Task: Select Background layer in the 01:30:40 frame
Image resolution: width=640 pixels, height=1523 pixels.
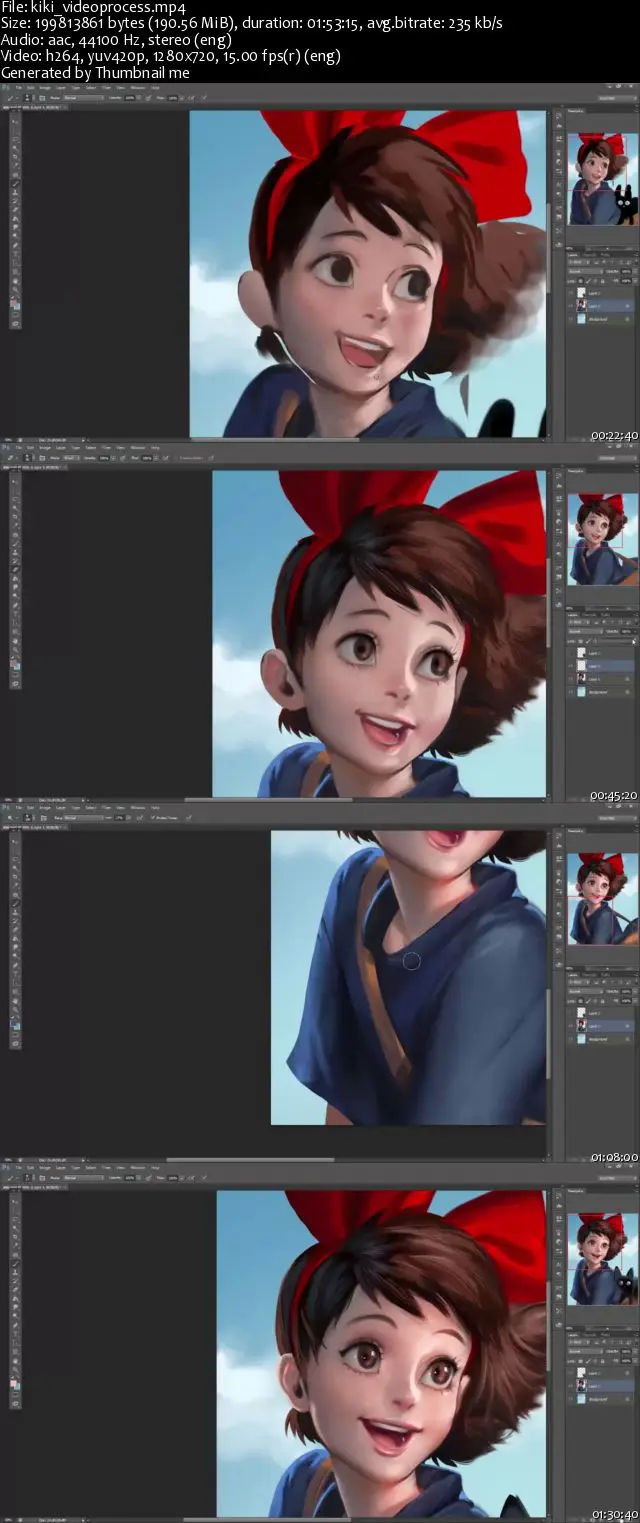Action: pyautogui.click(x=601, y=1399)
